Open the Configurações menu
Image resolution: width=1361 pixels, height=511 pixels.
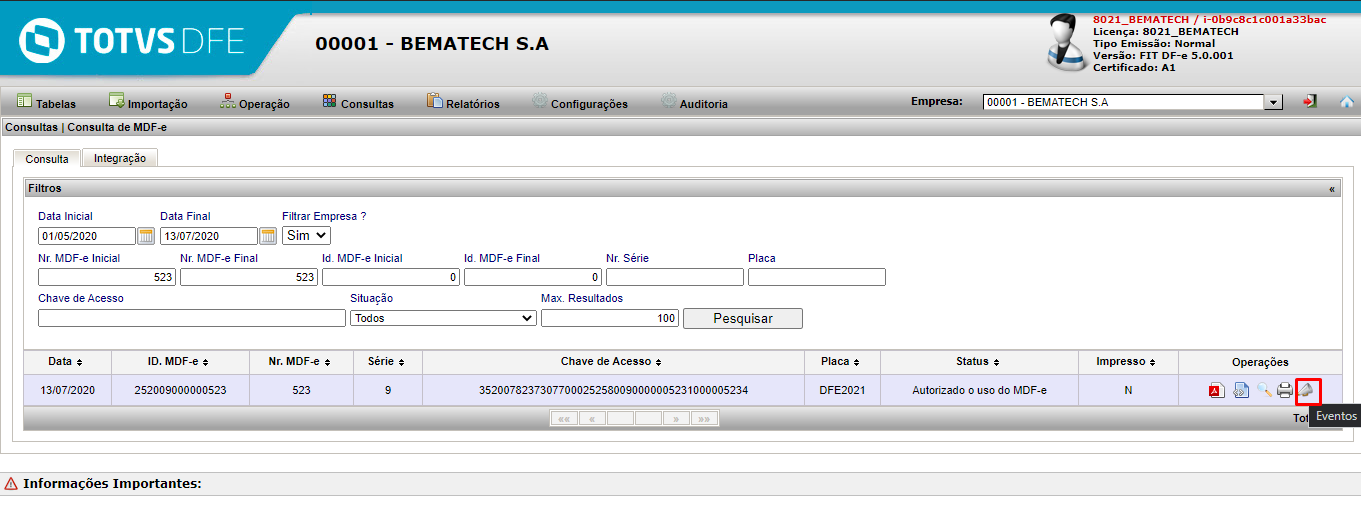[579, 103]
